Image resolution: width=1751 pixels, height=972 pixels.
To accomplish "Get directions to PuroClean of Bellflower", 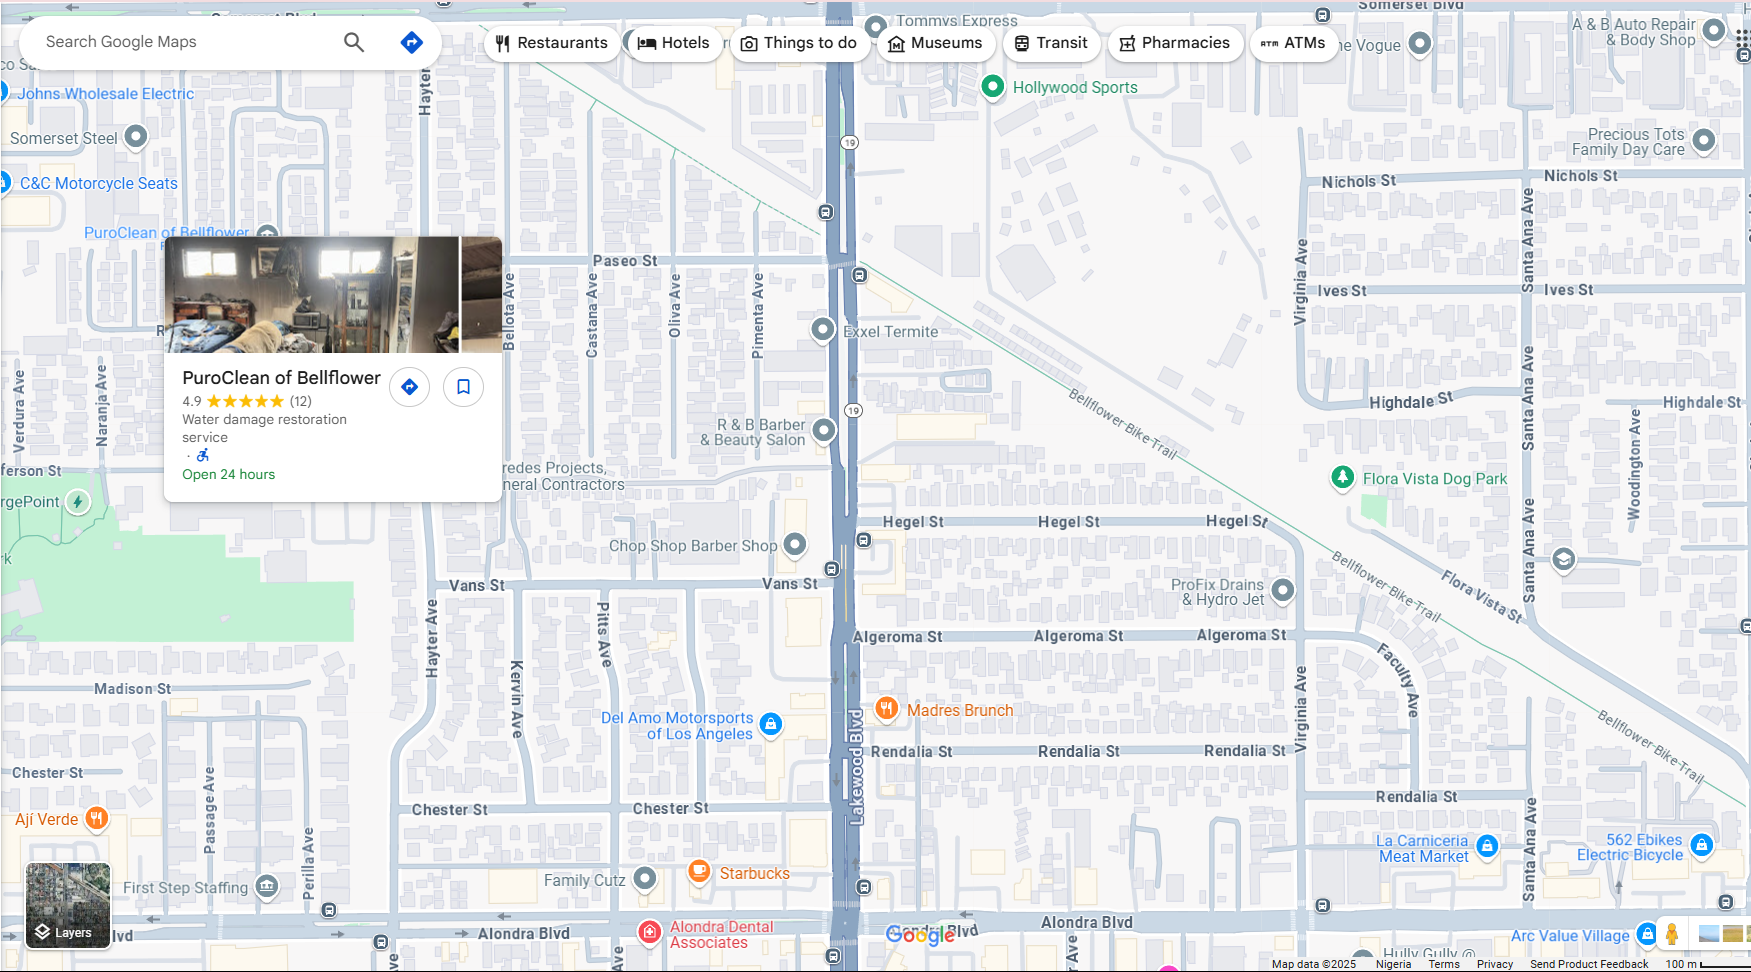I will 409,387.
